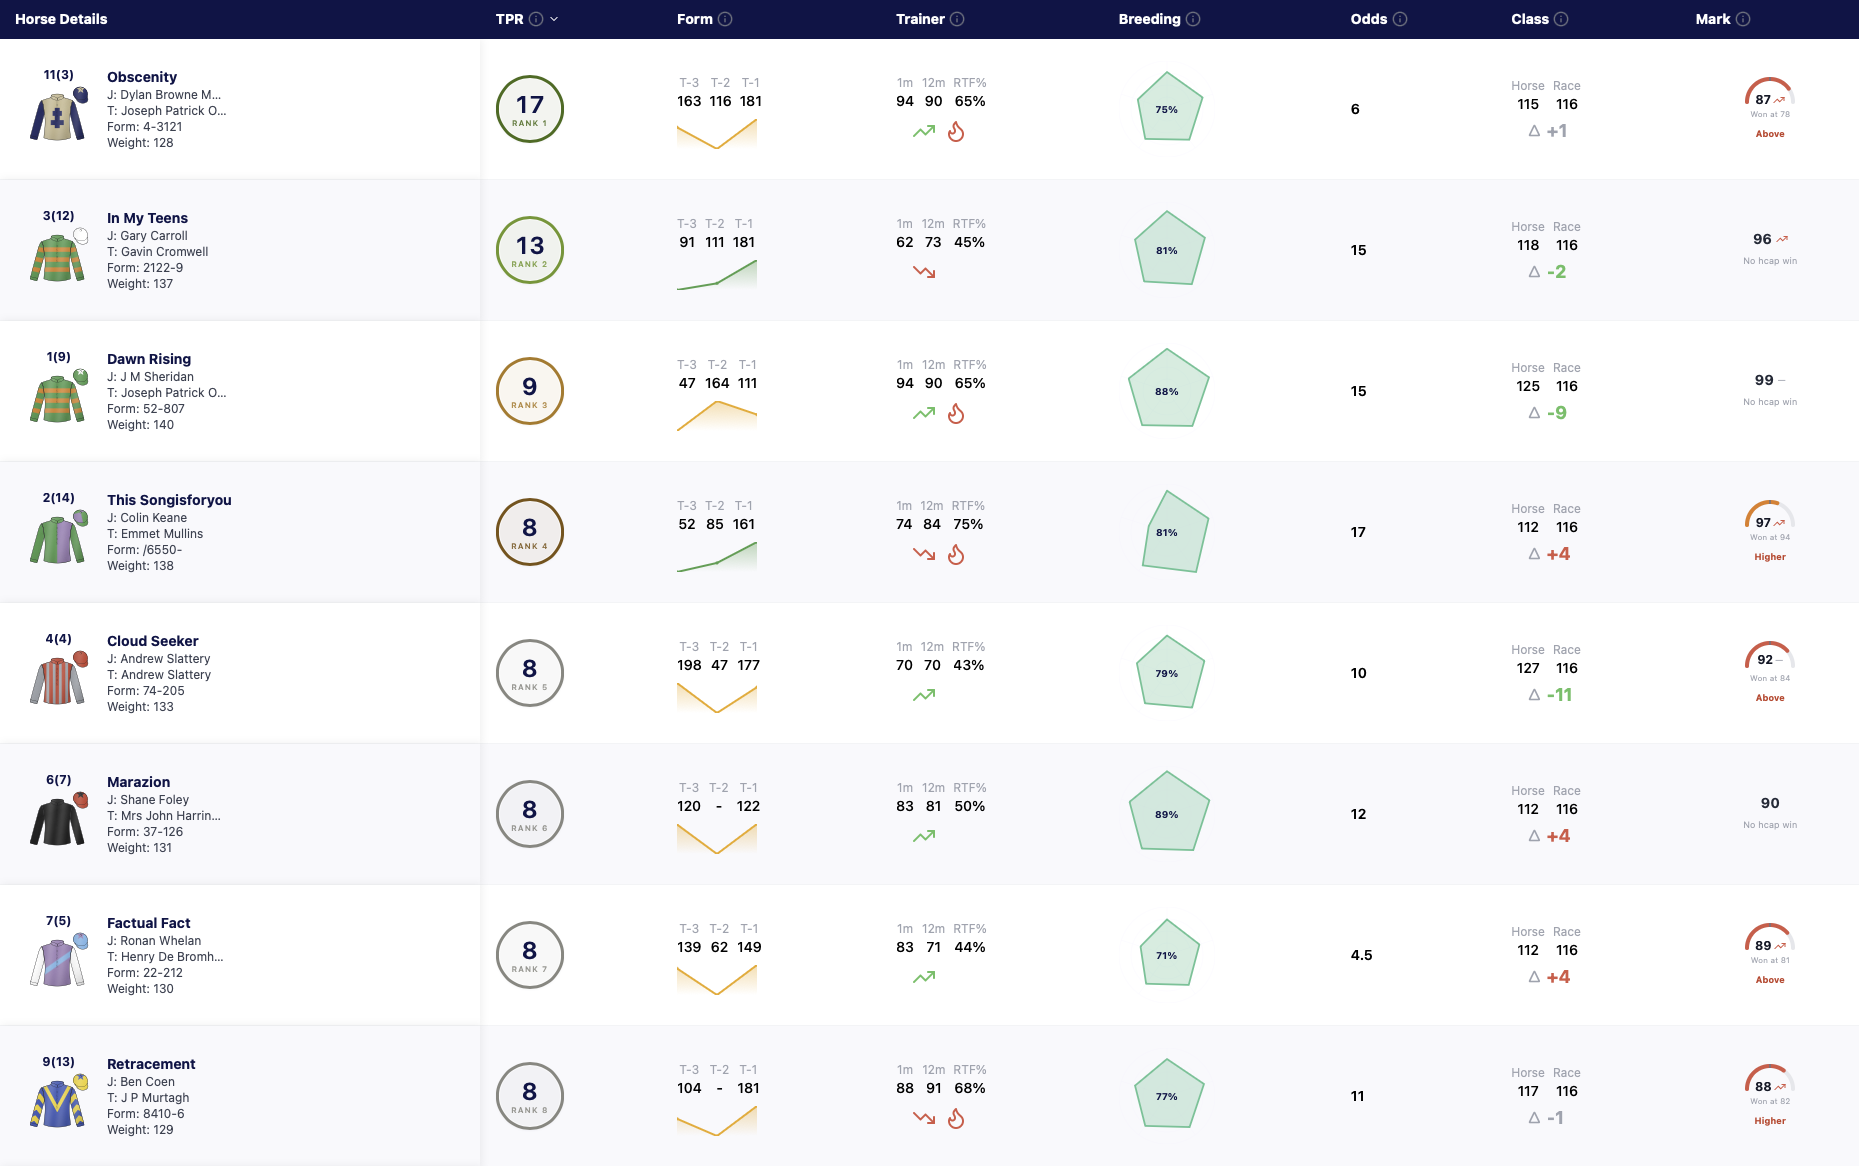The height and width of the screenshot is (1166, 1859).
Task: Click Obscenity's mark gauge showing 87
Action: pyautogui.click(x=1769, y=95)
